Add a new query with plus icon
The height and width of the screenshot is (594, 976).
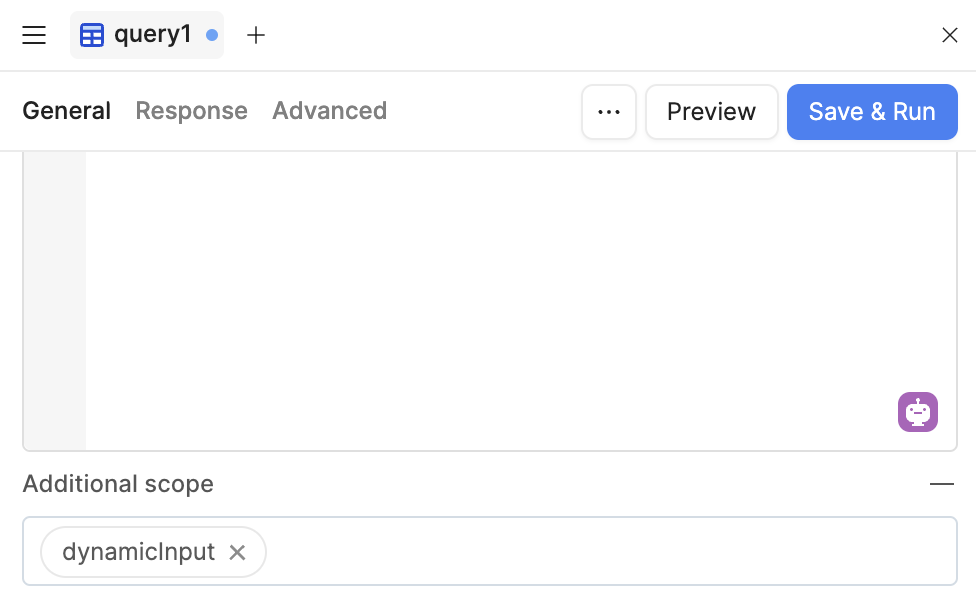coord(256,35)
